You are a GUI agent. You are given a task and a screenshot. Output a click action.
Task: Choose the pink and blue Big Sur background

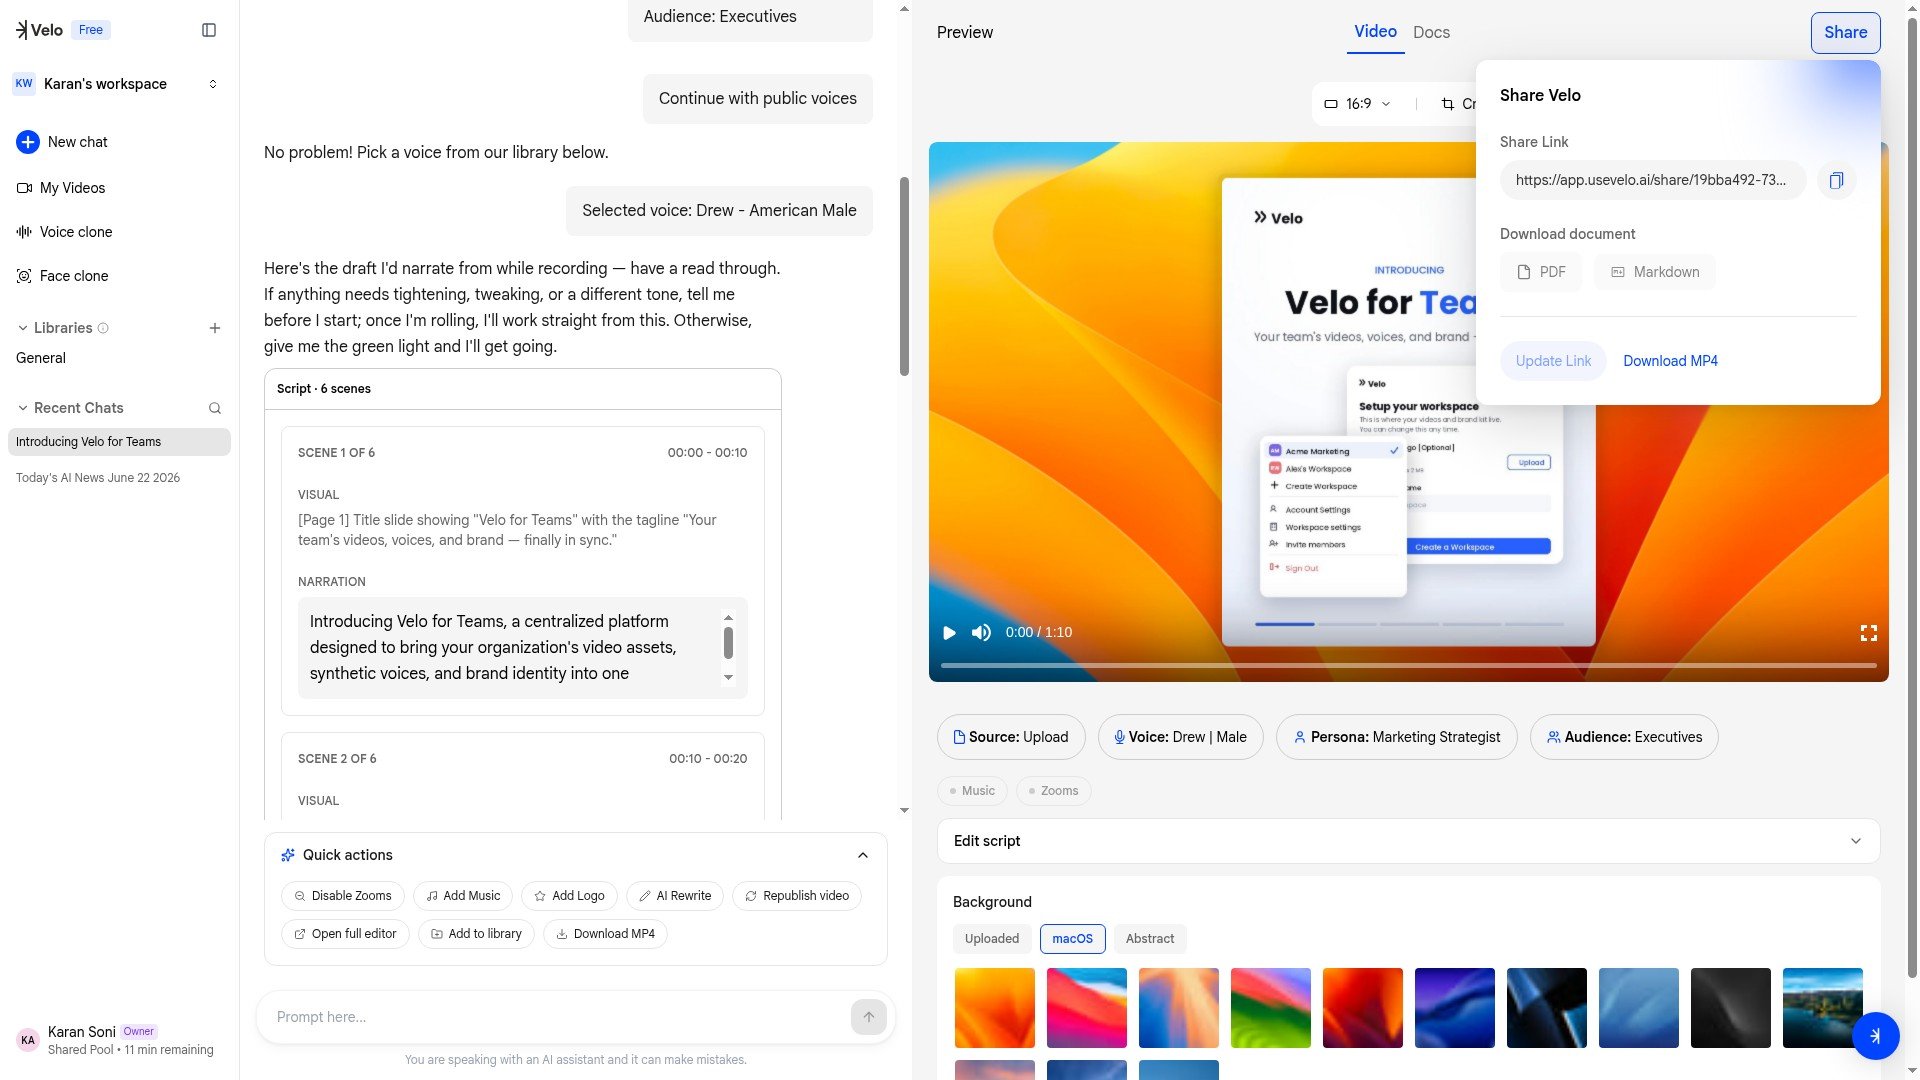pos(1086,1008)
